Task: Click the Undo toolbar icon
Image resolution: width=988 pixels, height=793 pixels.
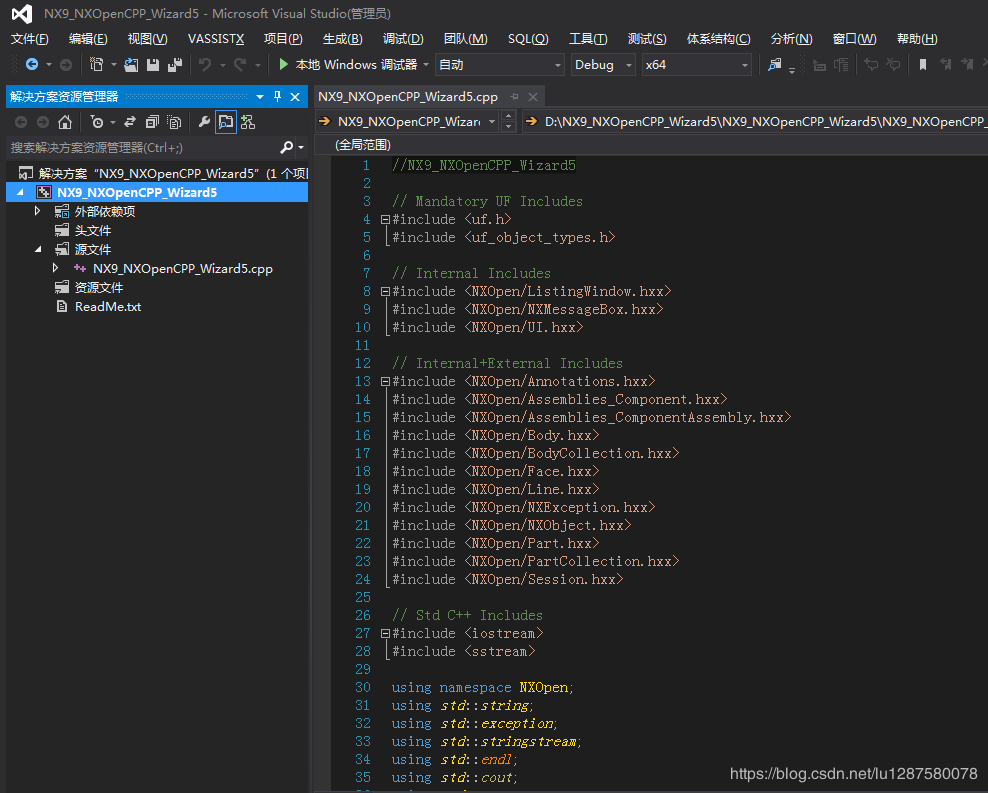Action: pos(205,64)
